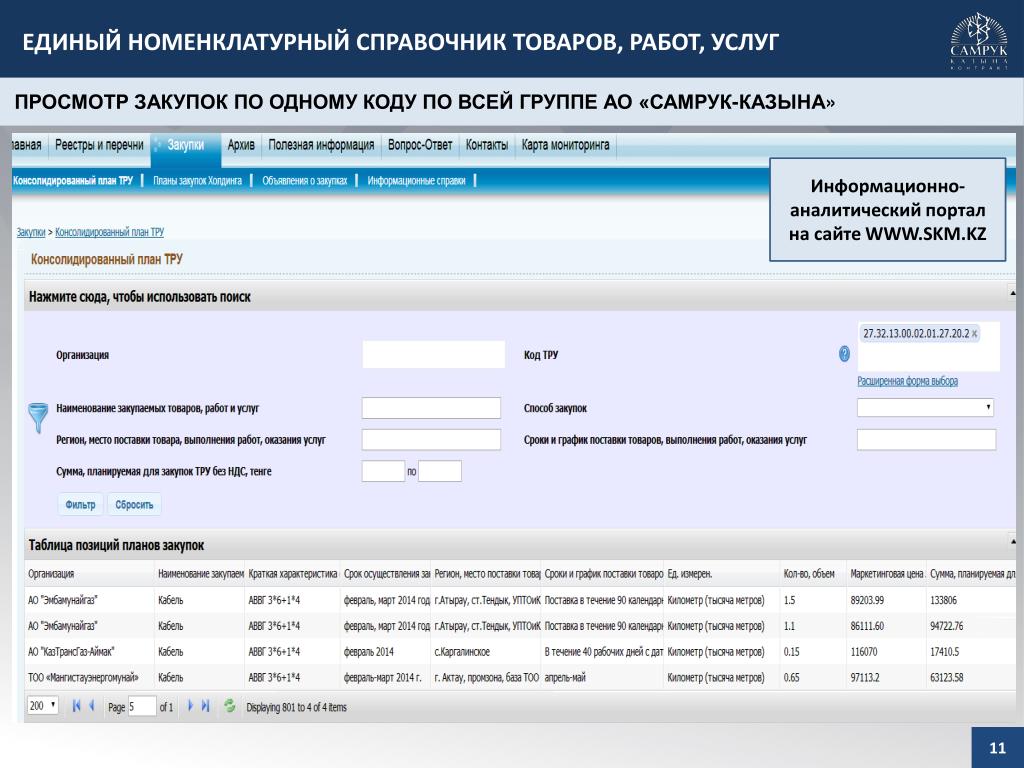Screen dimensions: 1024x768
Task: Open the Полезная информация menu
Action: (x=321, y=145)
